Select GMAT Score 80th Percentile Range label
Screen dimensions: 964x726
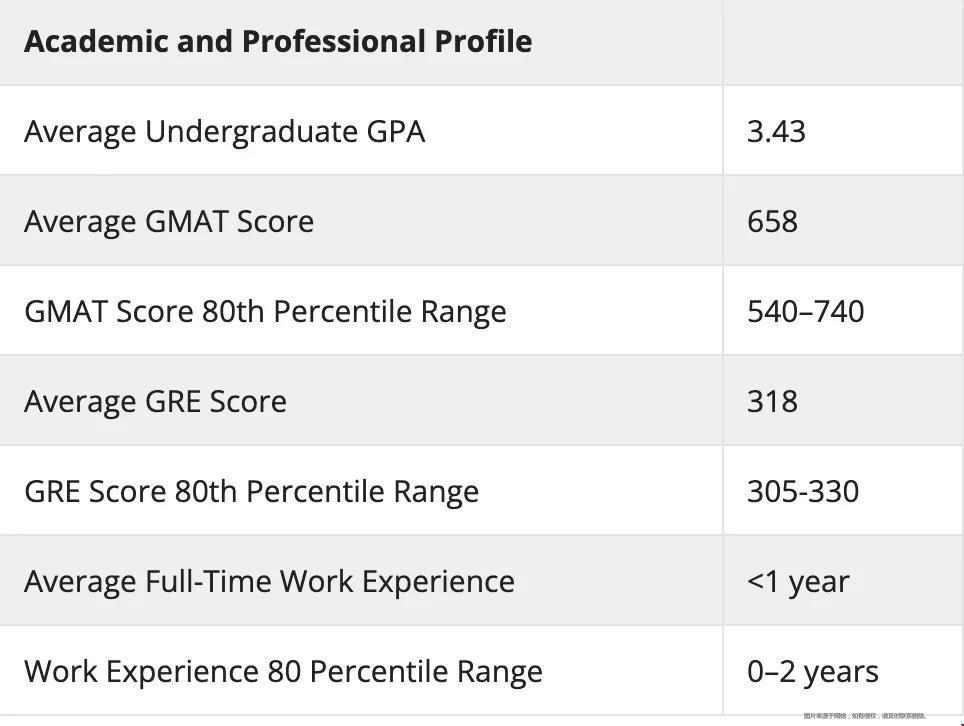pos(265,311)
